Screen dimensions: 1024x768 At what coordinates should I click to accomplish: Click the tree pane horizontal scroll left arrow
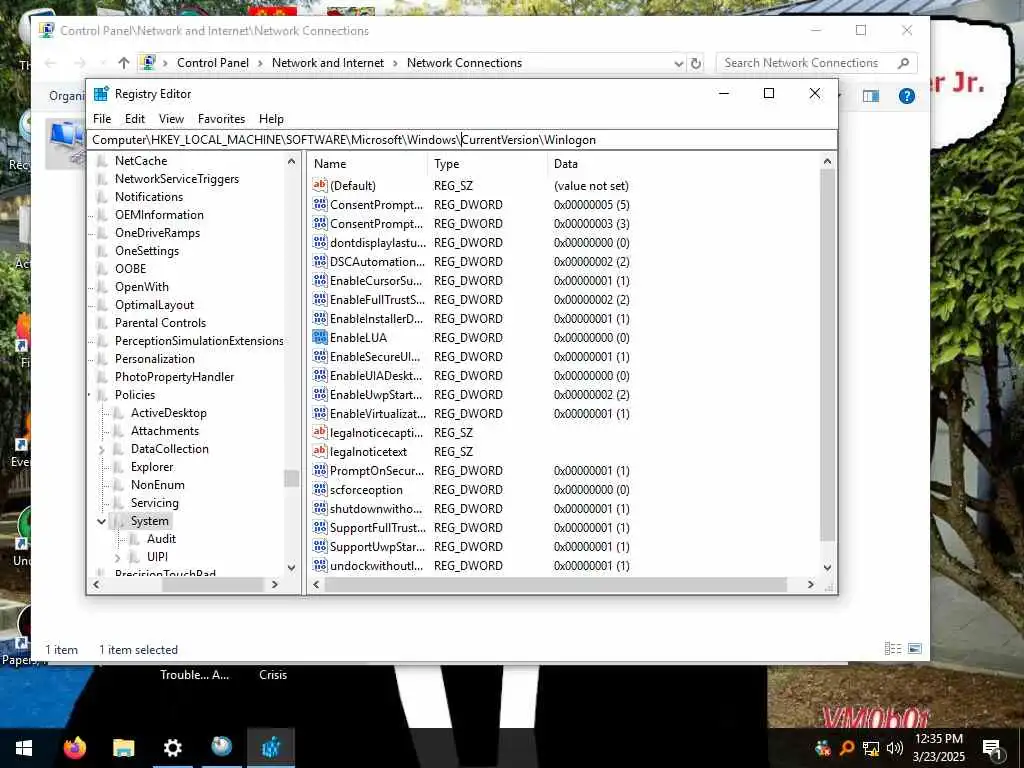point(97,584)
